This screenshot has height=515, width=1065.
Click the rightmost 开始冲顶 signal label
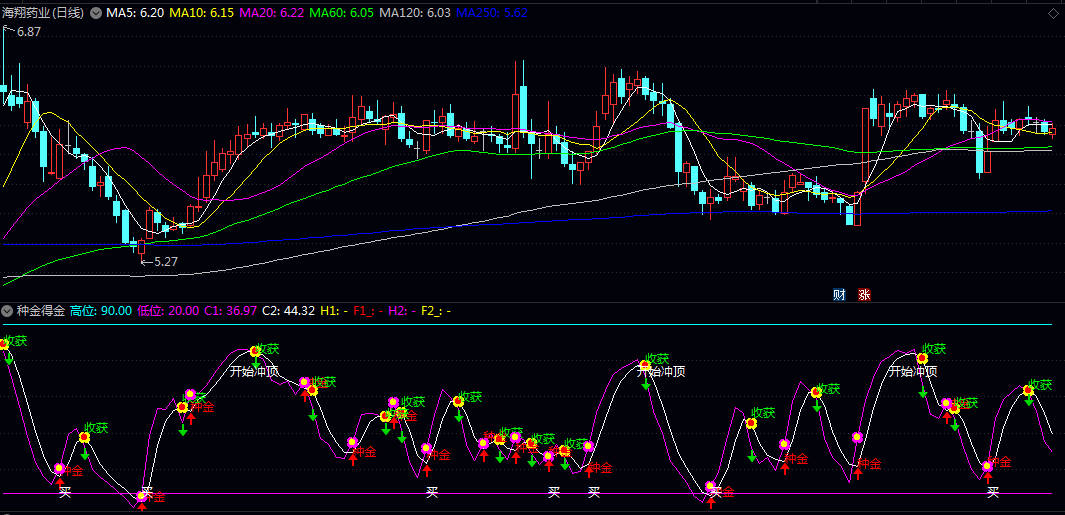(912, 371)
